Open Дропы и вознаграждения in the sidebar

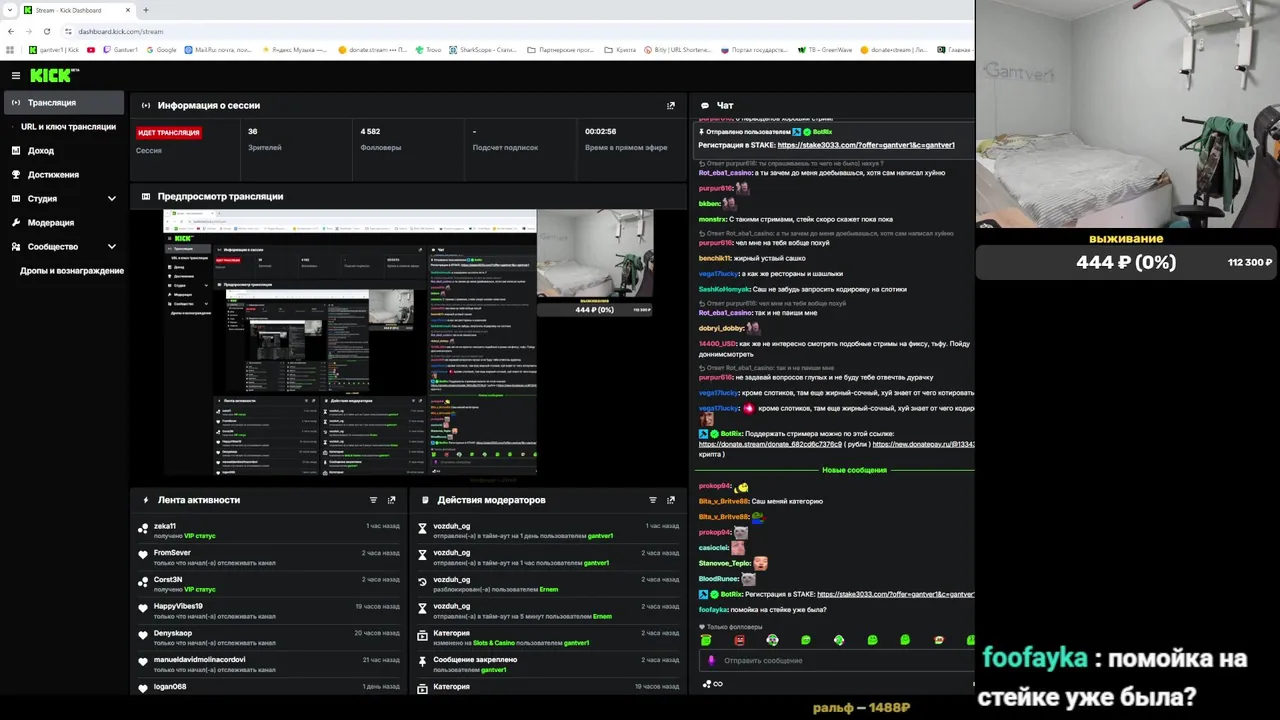(71, 271)
